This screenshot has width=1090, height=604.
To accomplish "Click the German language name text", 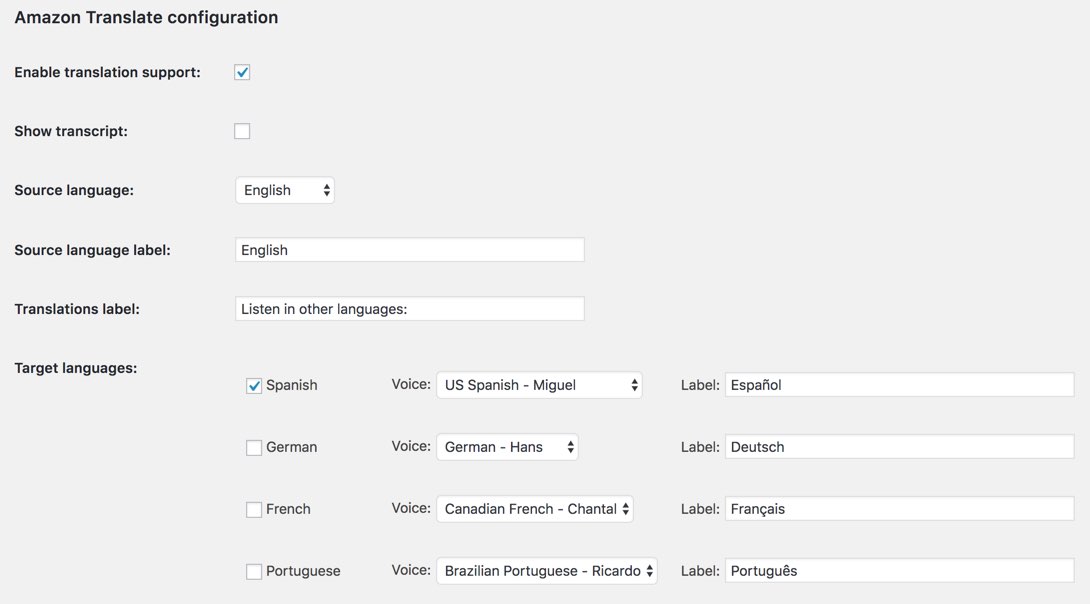I will 291,447.
